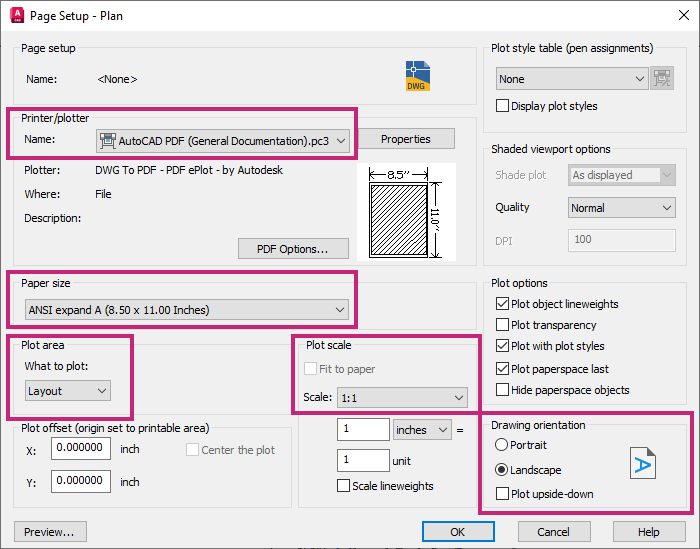
Task: Click the scale inches value field
Action: click(363, 429)
